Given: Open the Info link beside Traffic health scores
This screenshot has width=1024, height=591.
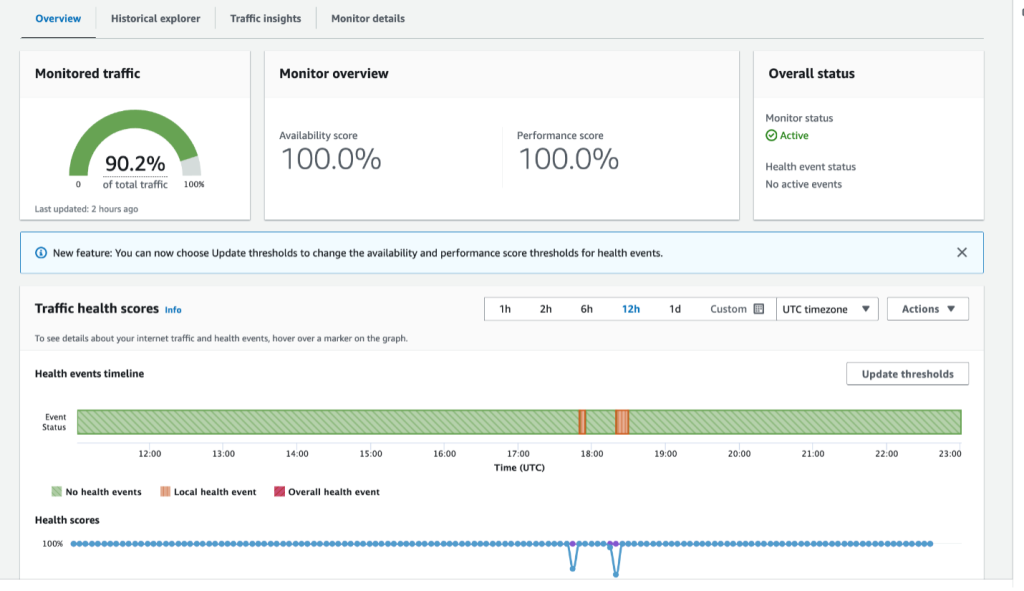Looking at the screenshot, I should pyautogui.click(x=172, y=309).
